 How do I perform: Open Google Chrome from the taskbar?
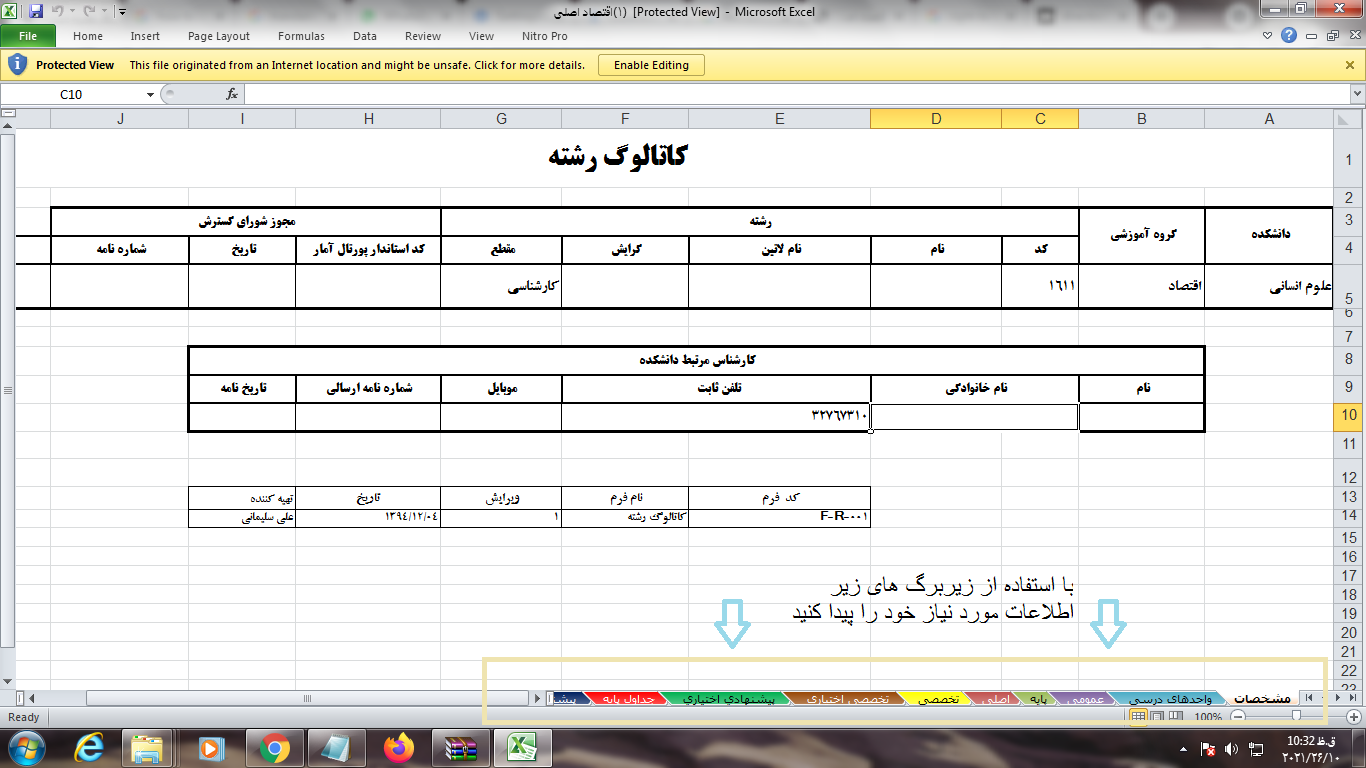coord(274,747)
